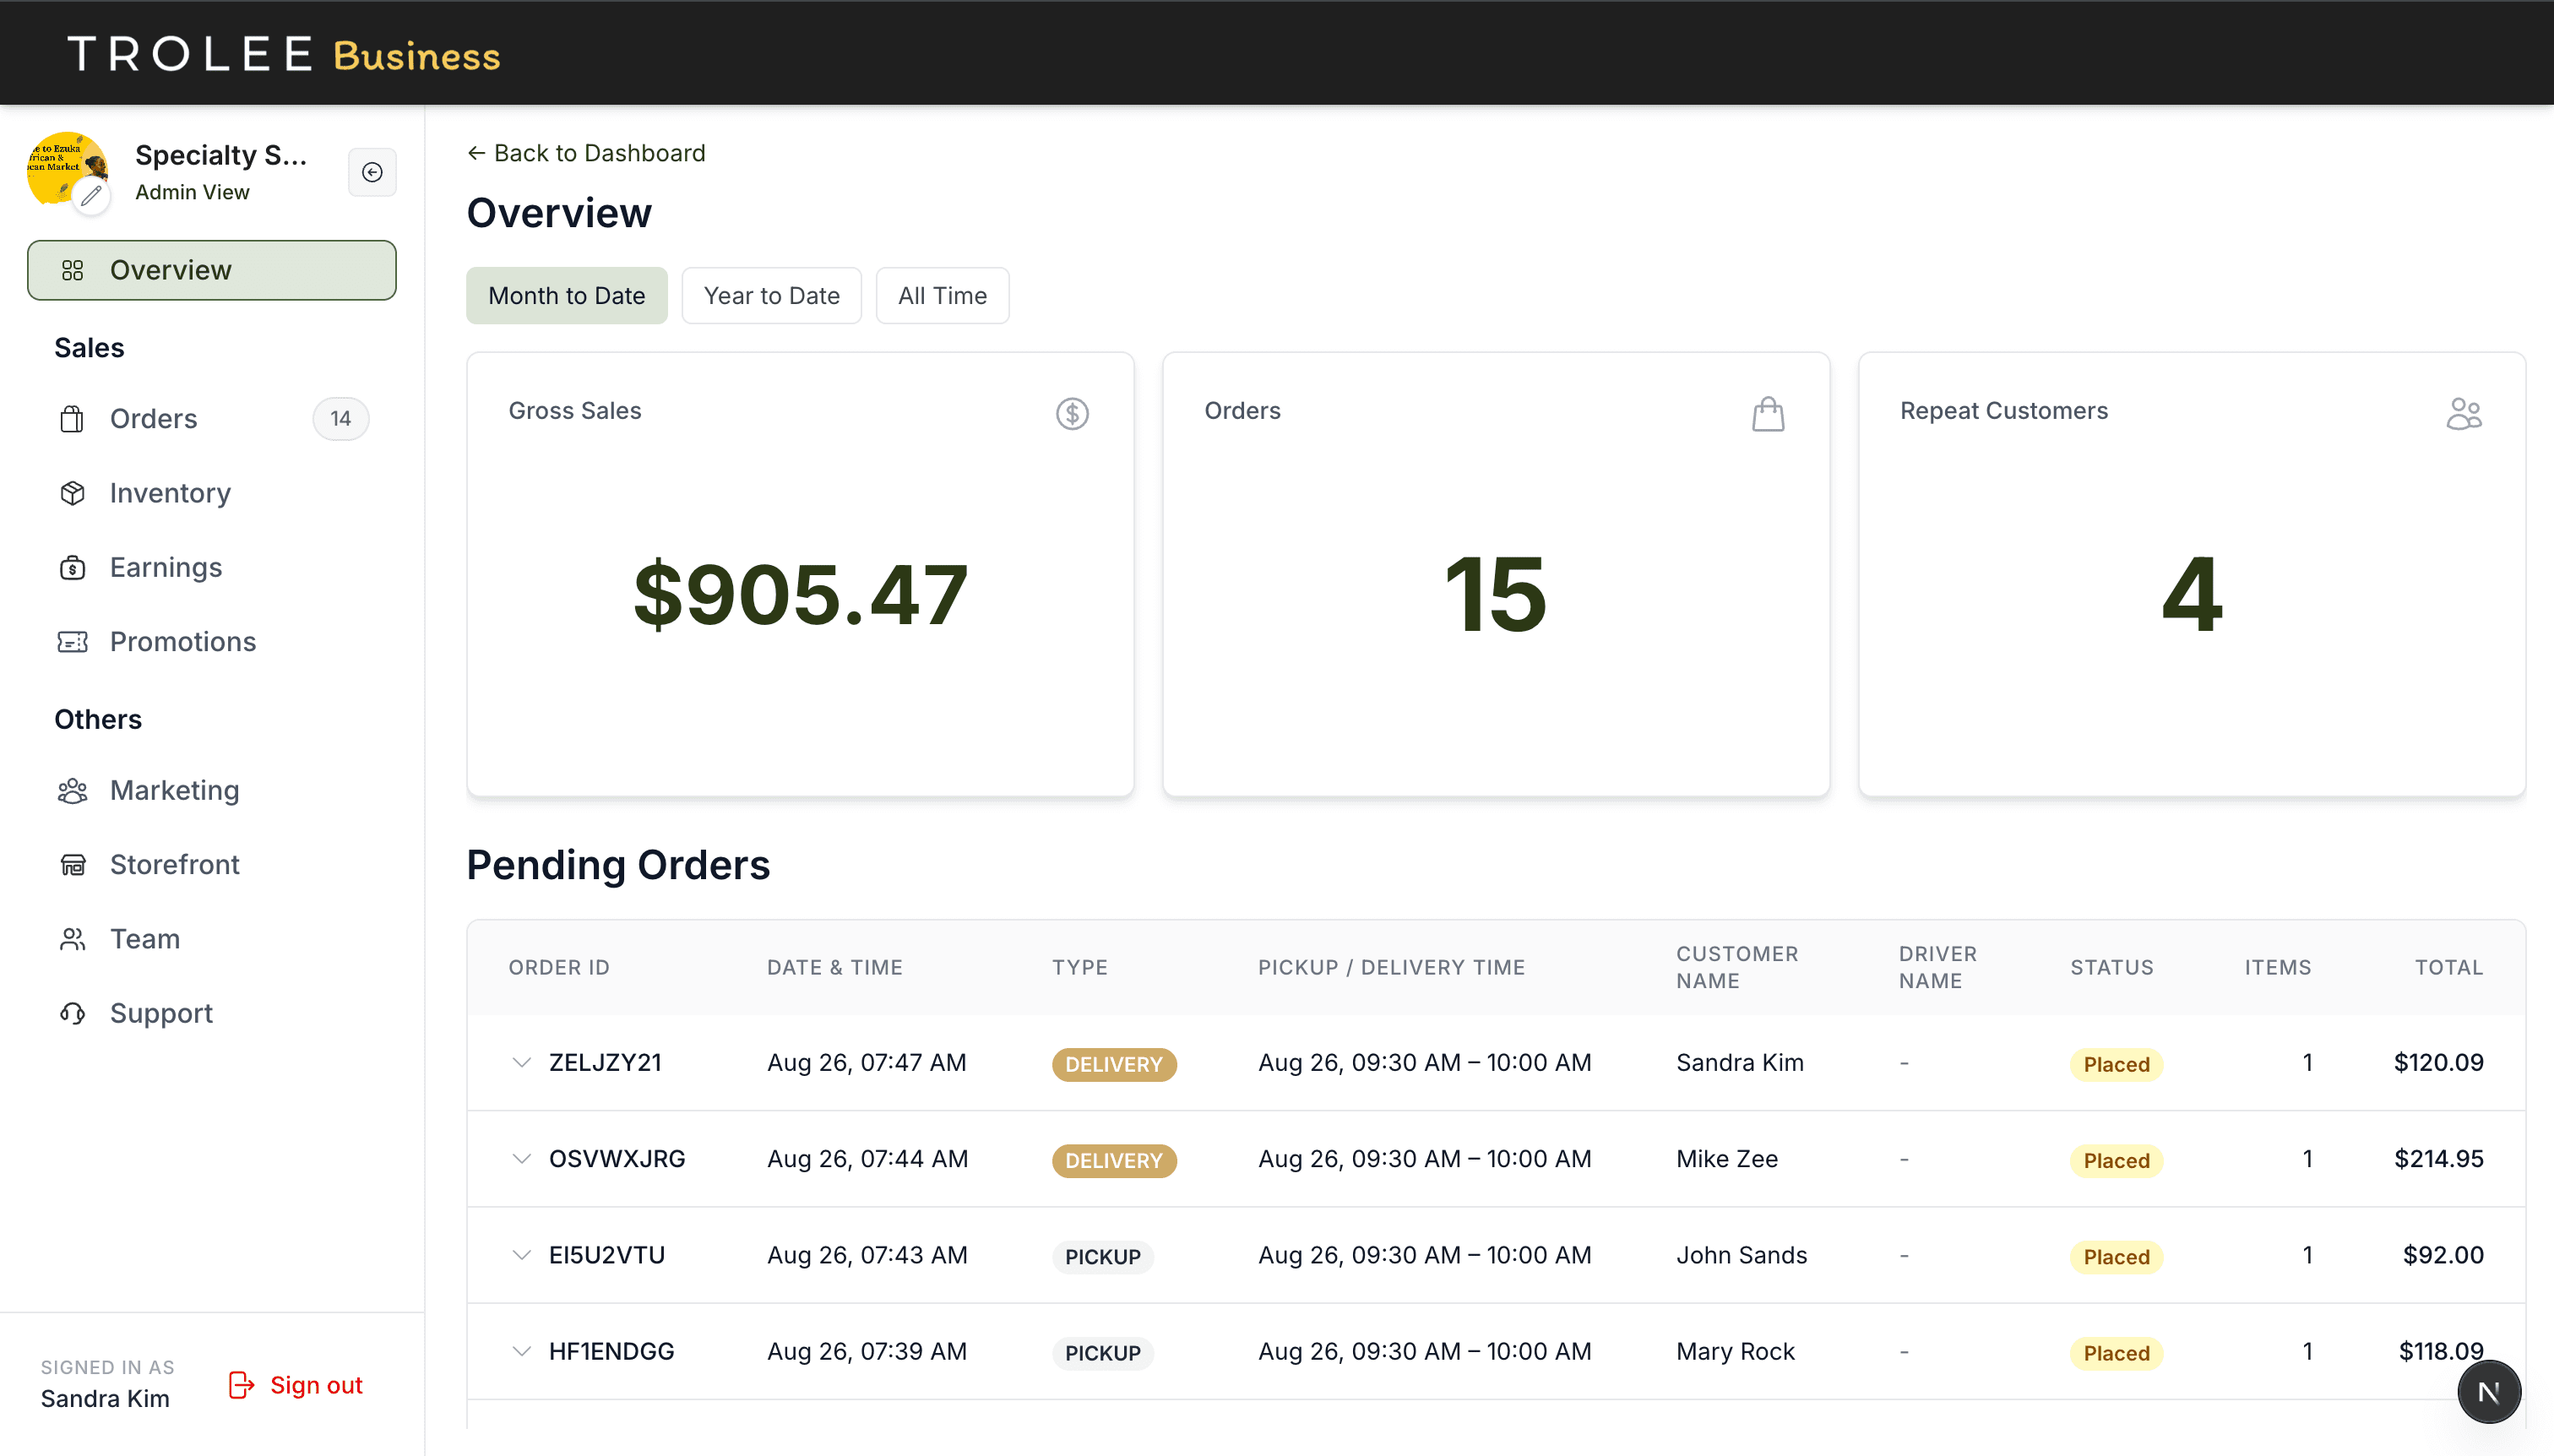Click the PICKUP / DELIVERY TIME column header
The image size is (2554, 1456).
1392,967
